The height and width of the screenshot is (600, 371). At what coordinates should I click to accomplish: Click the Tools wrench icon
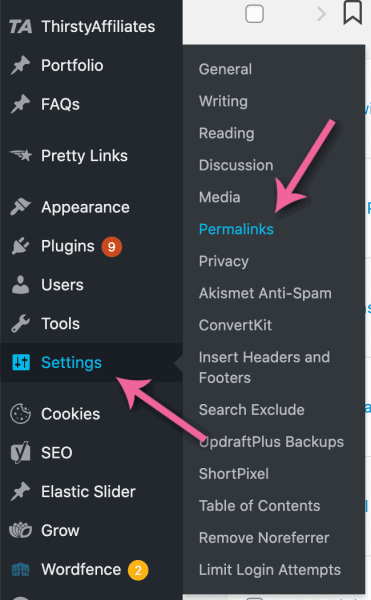pyautogui.click(x=20, y=323)
